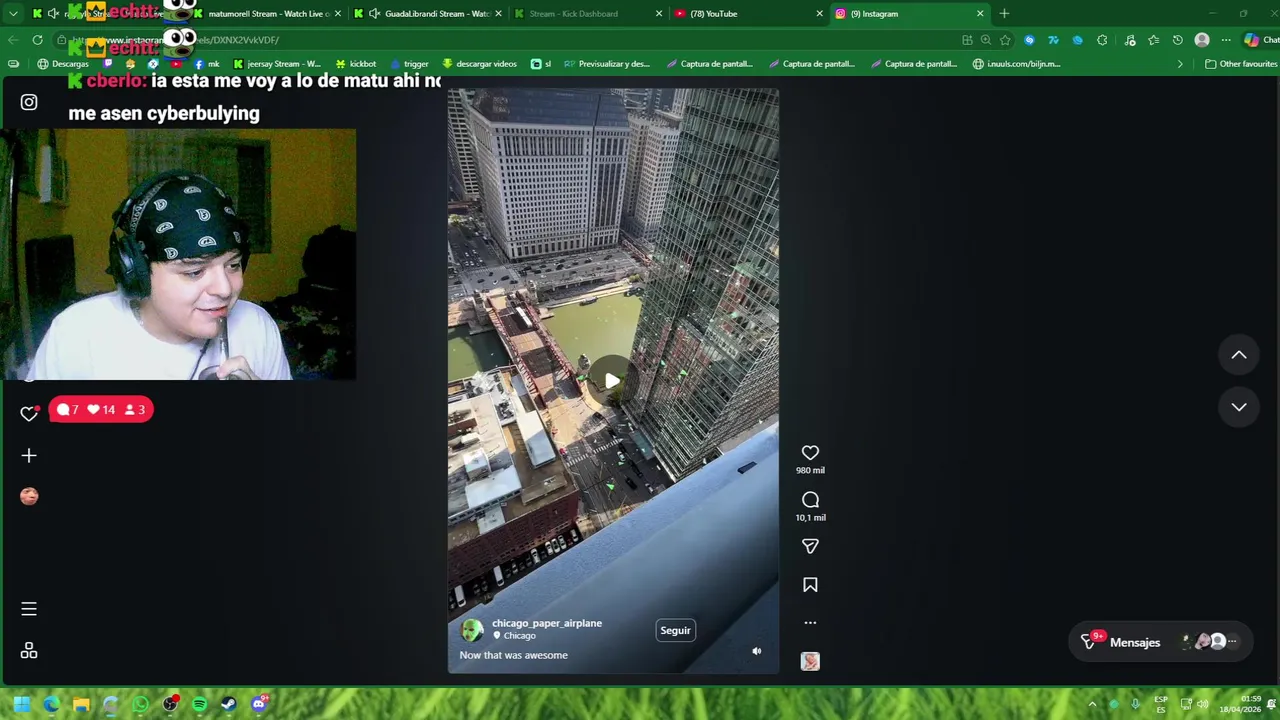This screenshot has height=720, width=1280.
Task: Open the descargar videos bookmark
Action: pyautogui.click(x=480, y=64)
